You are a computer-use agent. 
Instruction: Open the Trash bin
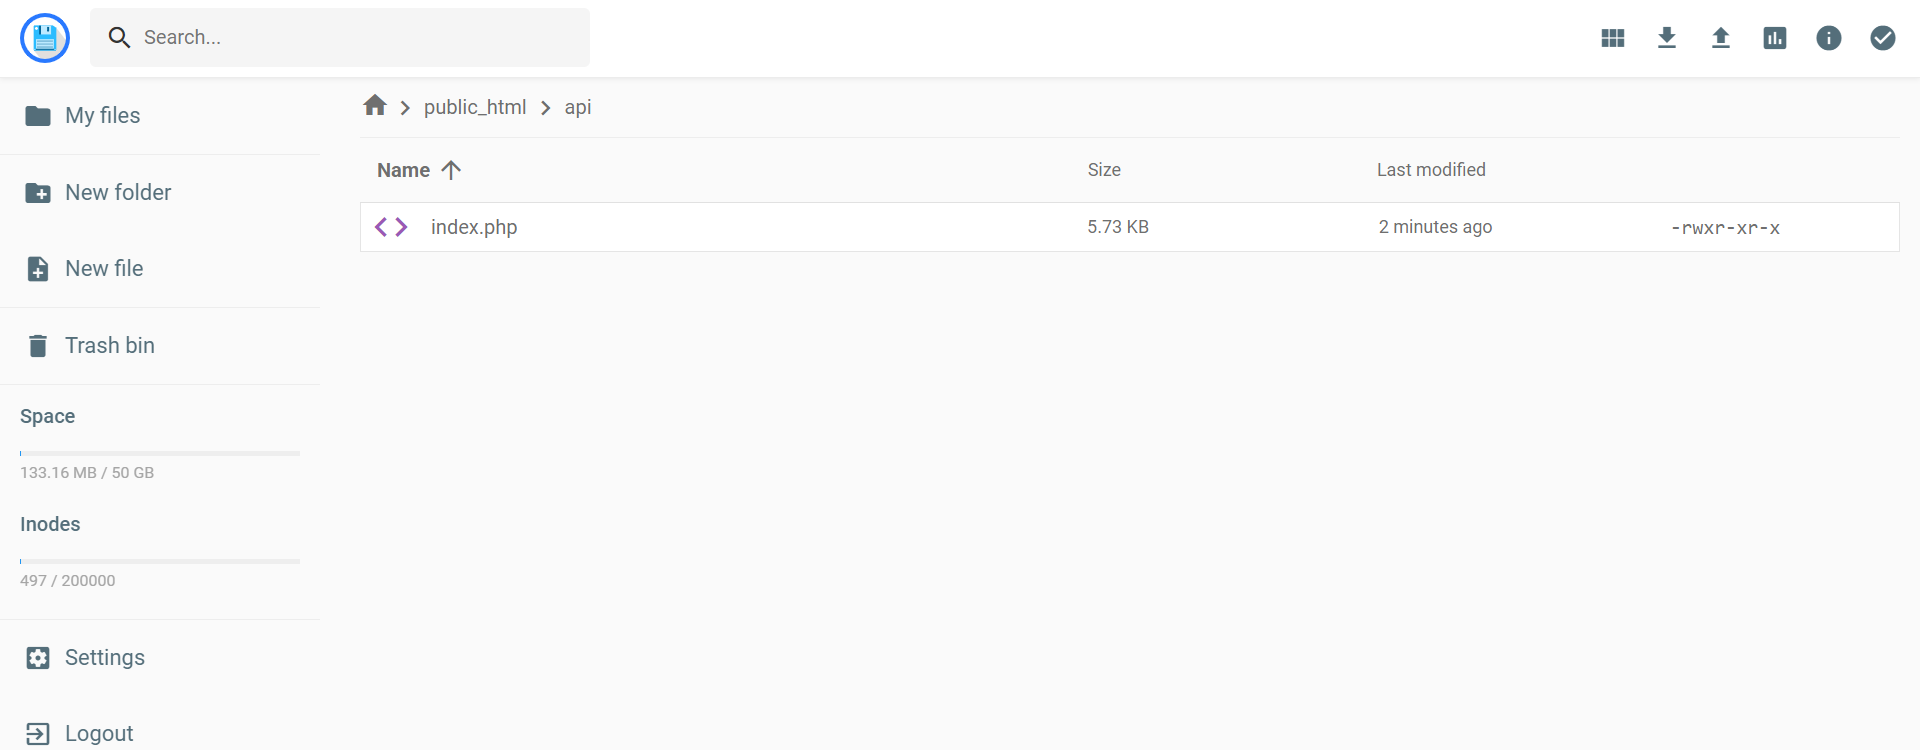[109, 344]
